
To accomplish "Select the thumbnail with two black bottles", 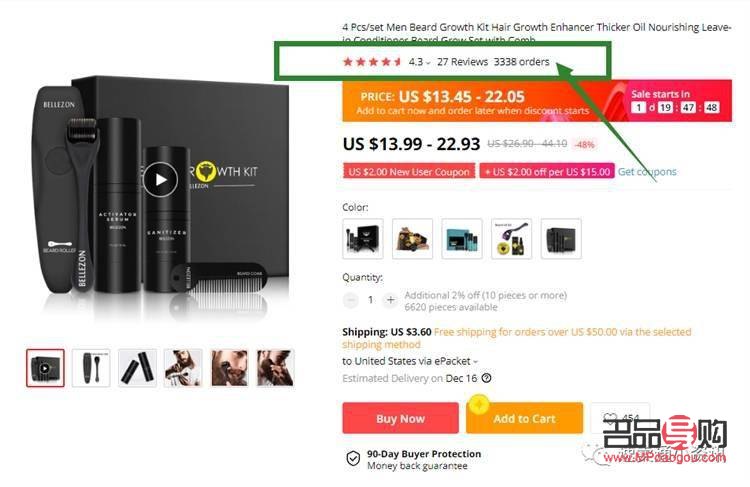I will (137, 368).
